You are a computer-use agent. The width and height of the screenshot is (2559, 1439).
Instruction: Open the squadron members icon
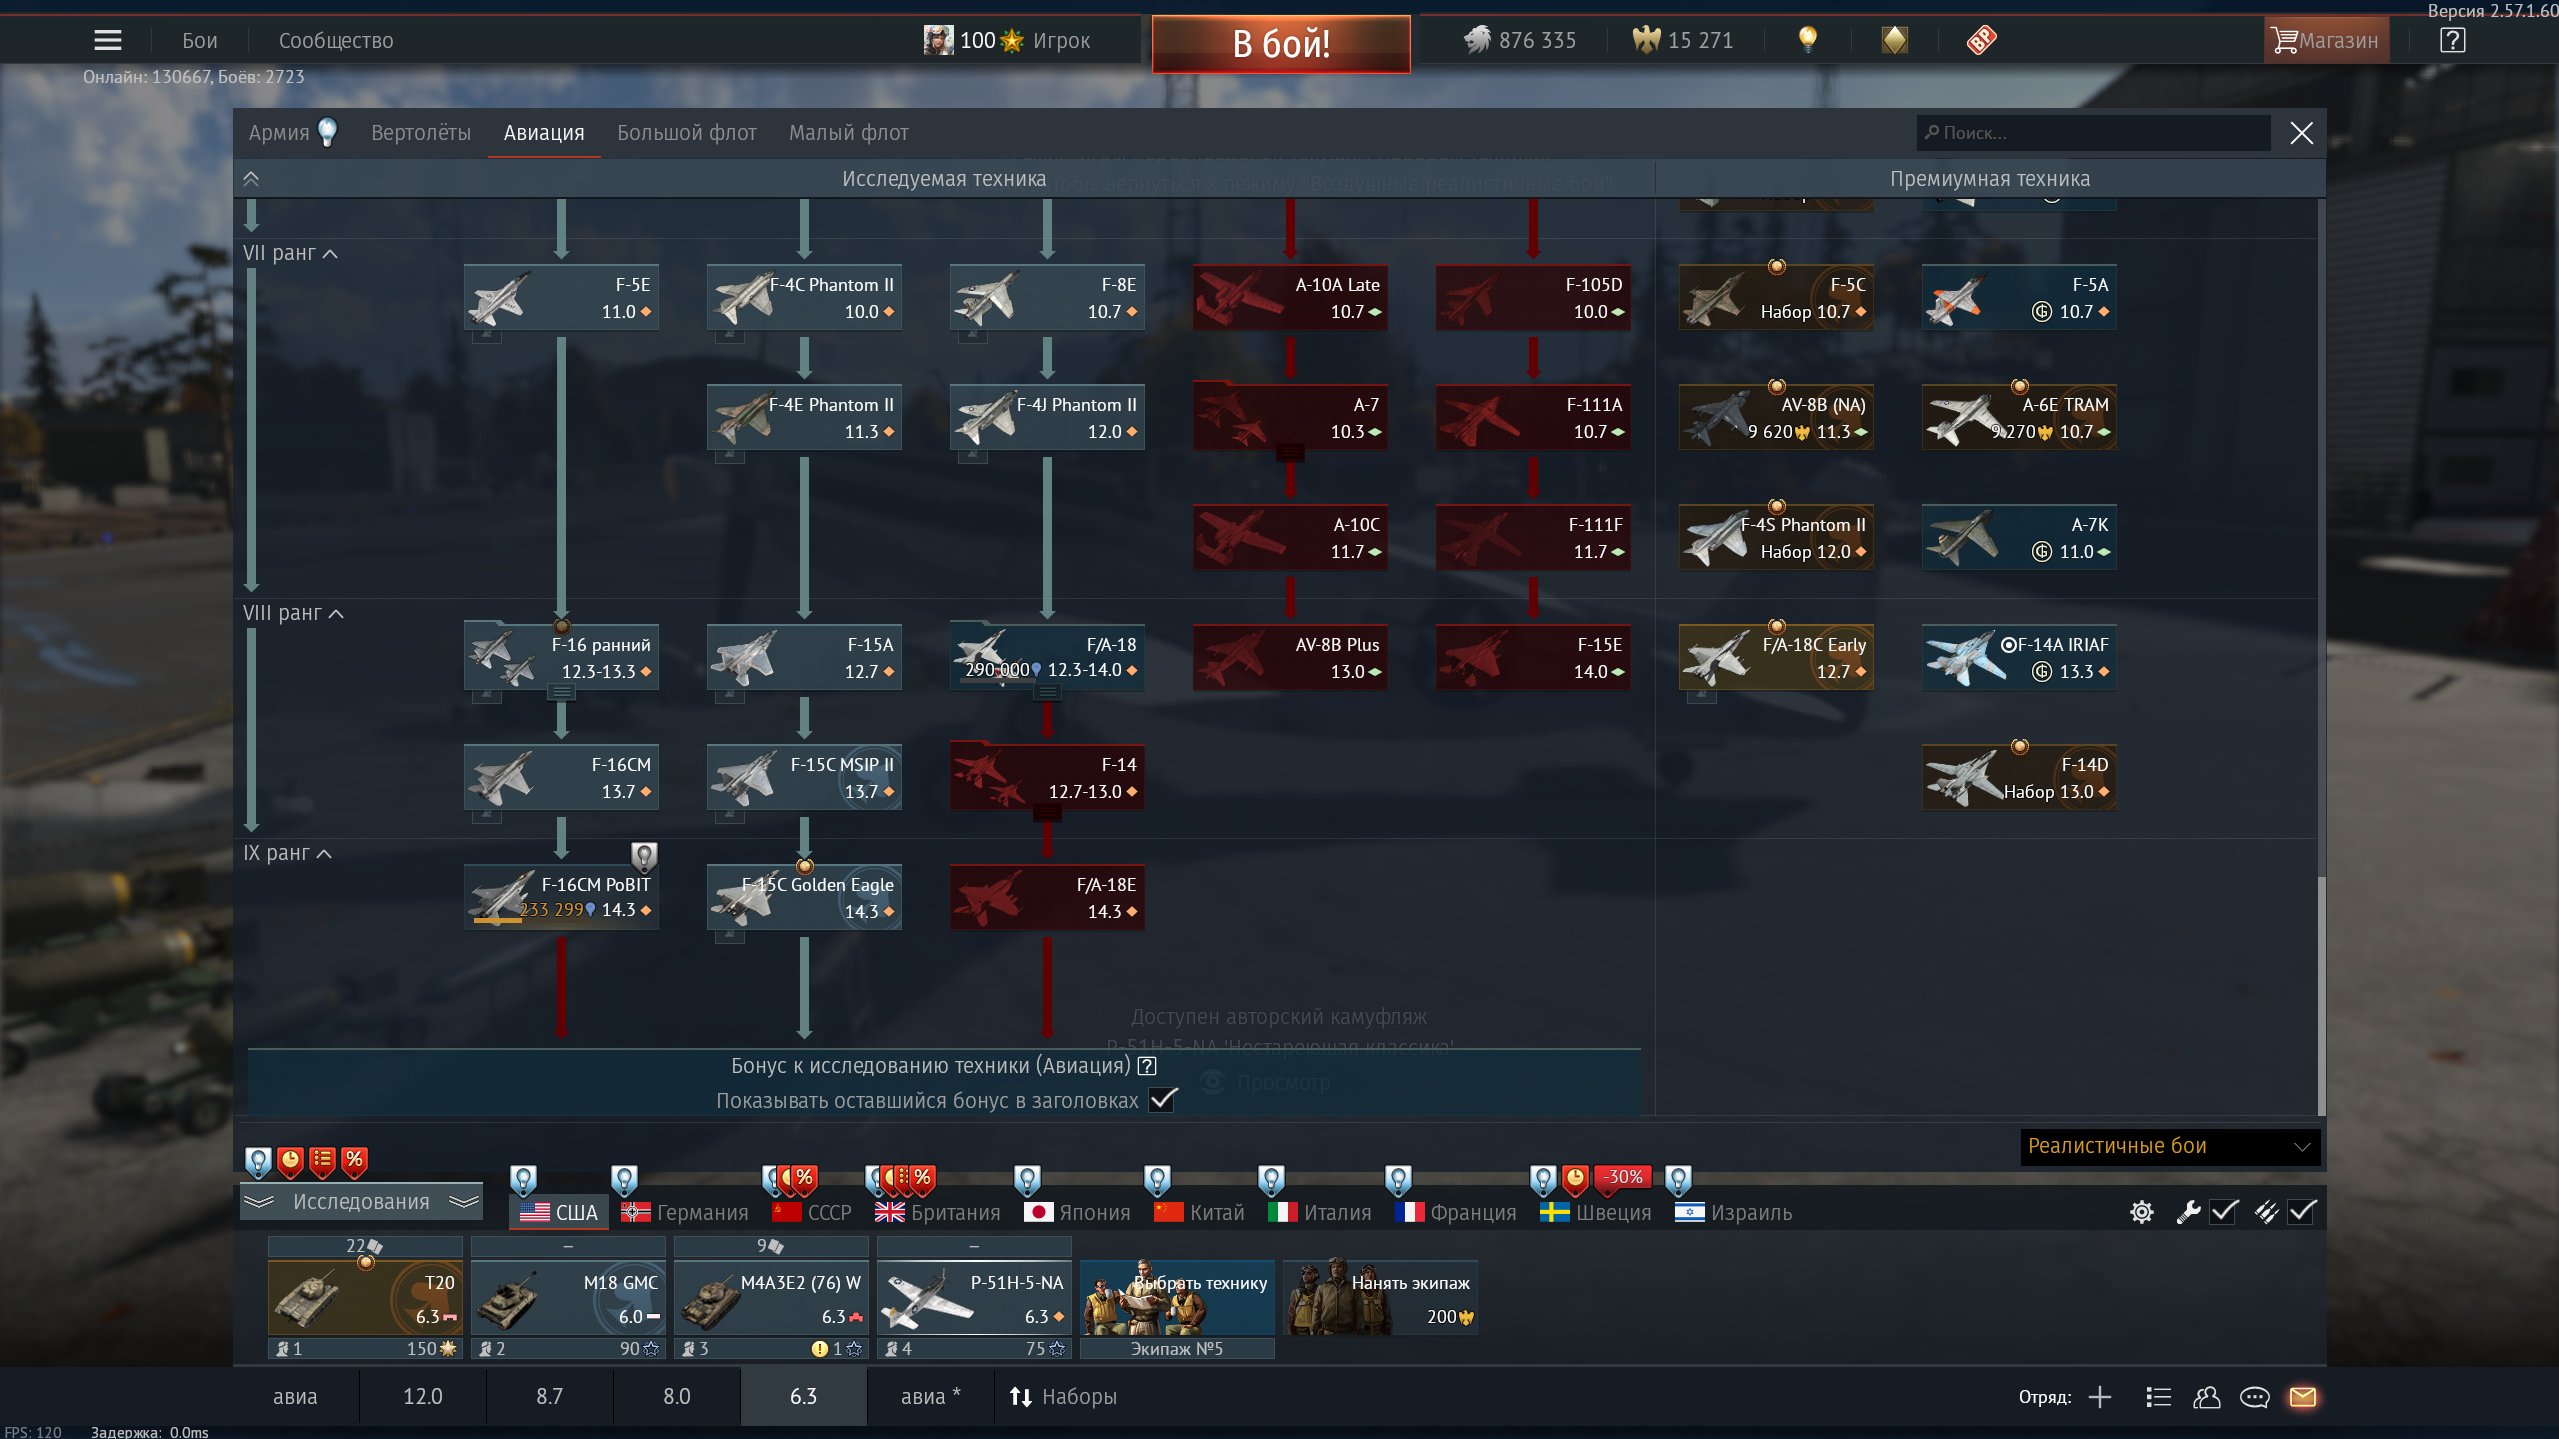2206,1397
